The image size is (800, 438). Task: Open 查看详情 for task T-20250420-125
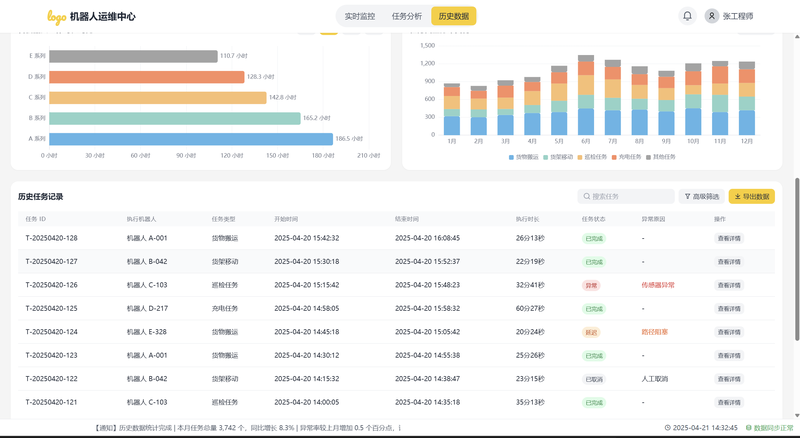click(729, 309)
